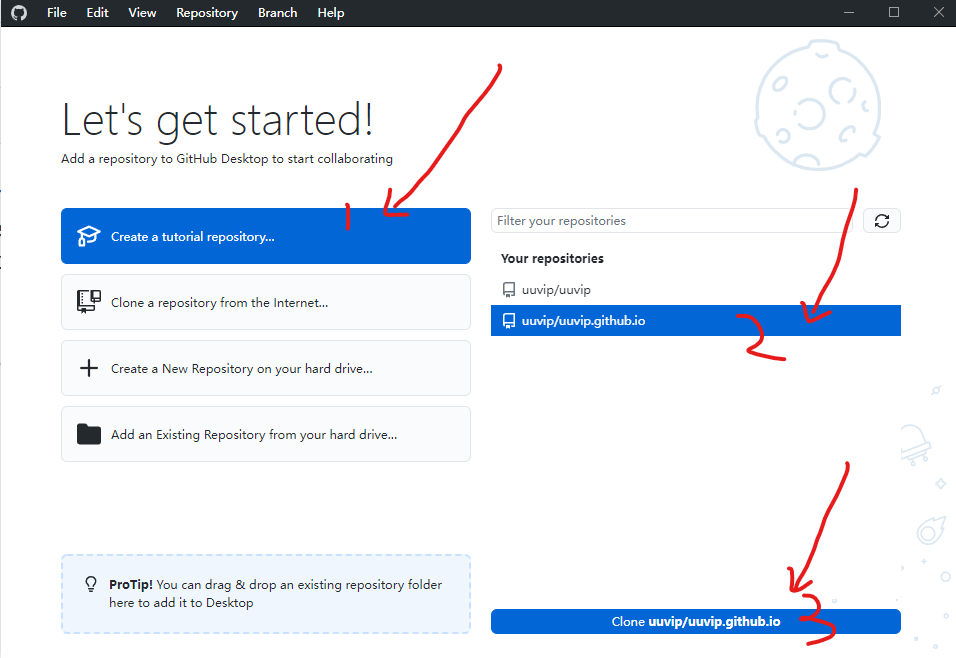This screenshot has width=956, height=658.
Task: Click Create a tutorial repository button
Action: 266,236
